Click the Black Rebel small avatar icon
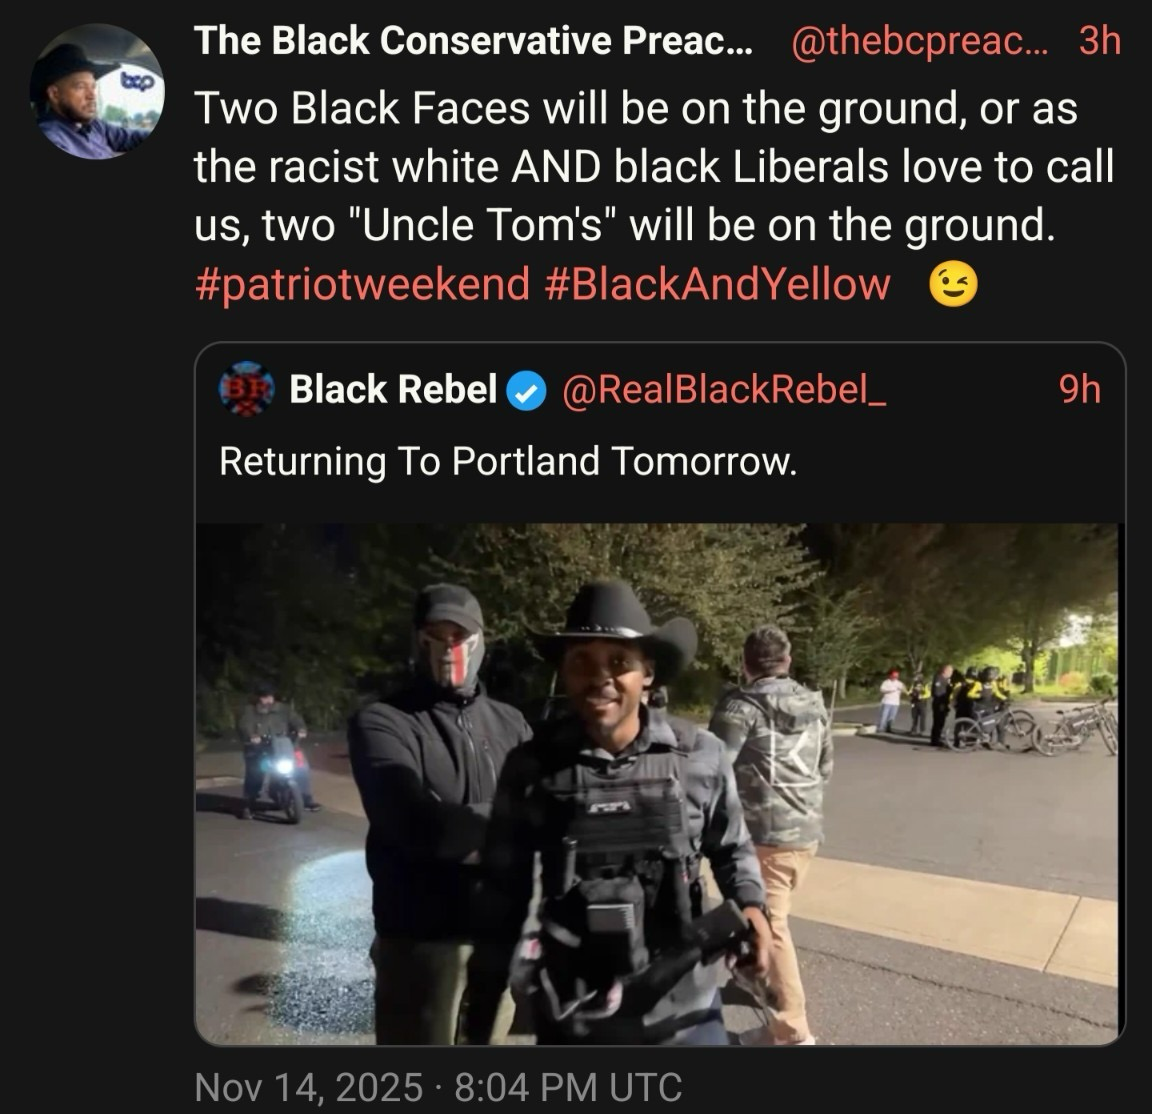Viewport: 1152px width, 1114px height. 245,389
